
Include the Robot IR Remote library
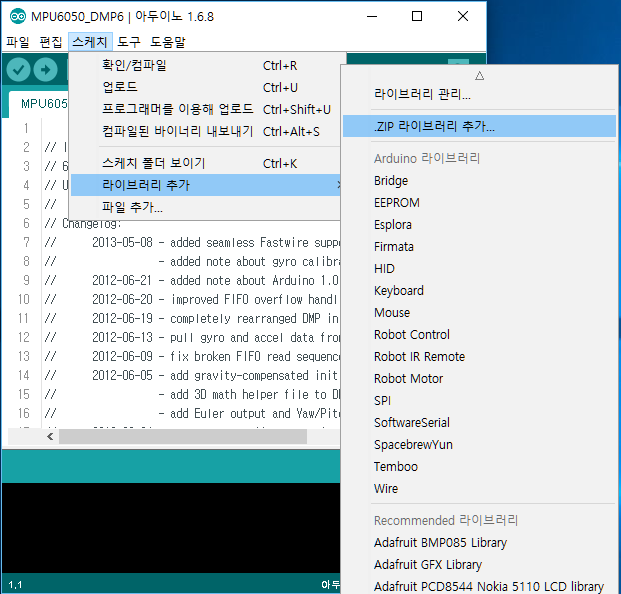pos(479,356)
